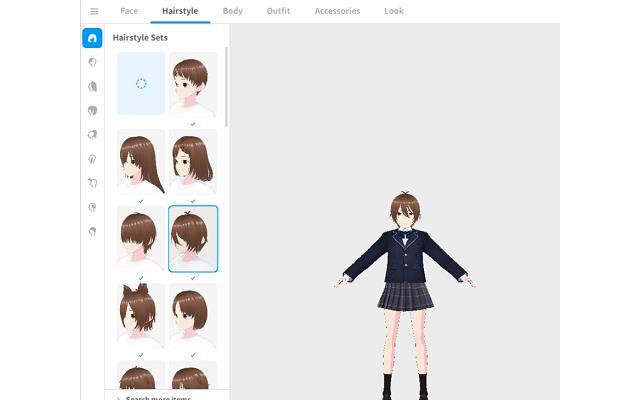Choose the partially visible bottom-right hairstyle preset
Screen dimensions: 640x400
193,375
